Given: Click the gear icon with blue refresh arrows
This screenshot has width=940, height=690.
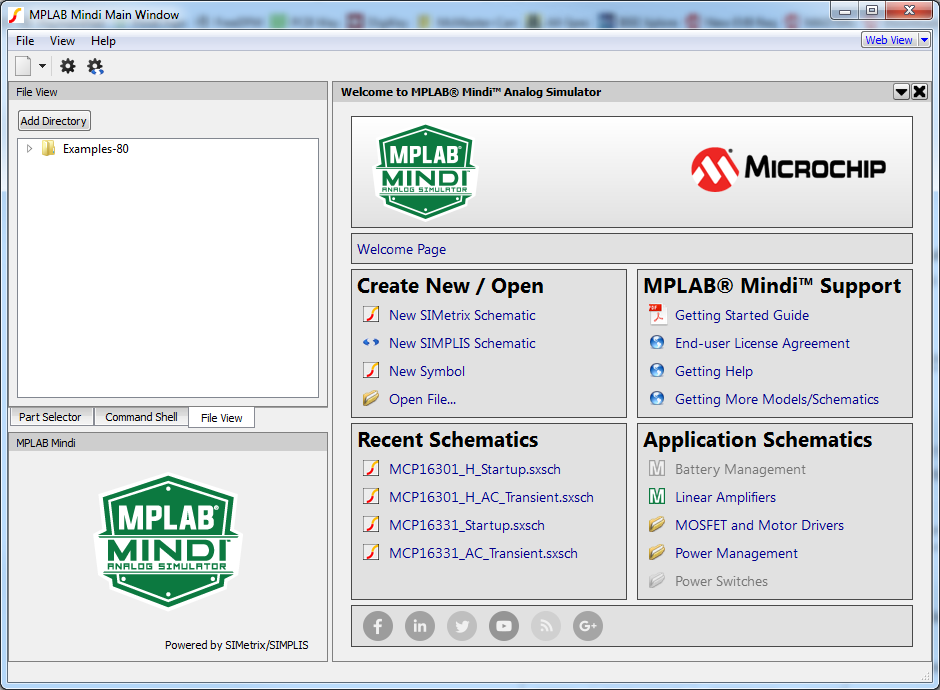Looking at the screenshot, I should pyautogui.click(x=95, y=65).
